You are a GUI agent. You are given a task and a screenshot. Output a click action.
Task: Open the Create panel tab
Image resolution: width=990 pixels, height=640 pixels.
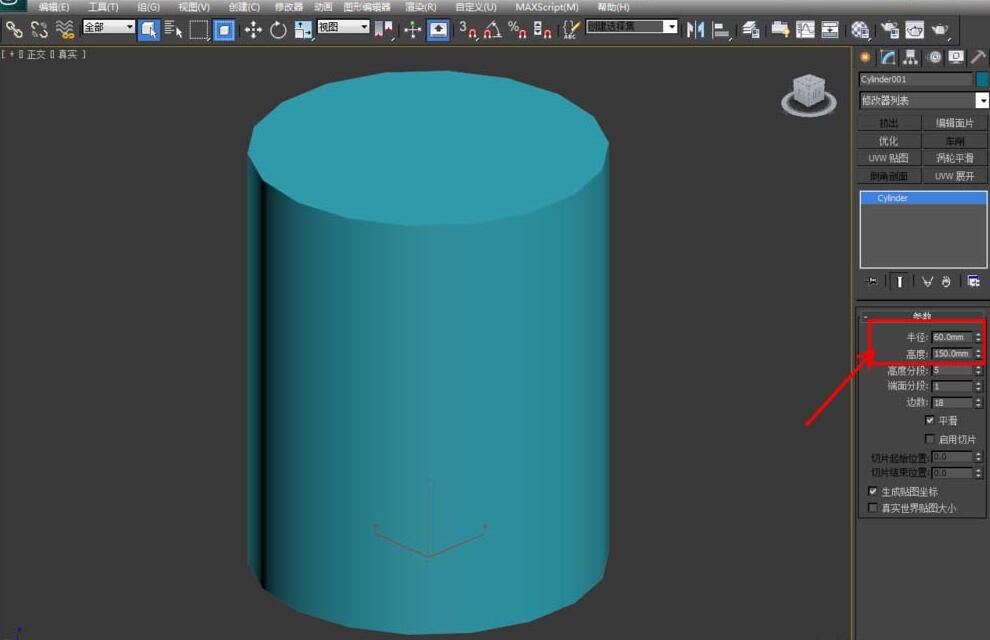[x=865, y=58]
